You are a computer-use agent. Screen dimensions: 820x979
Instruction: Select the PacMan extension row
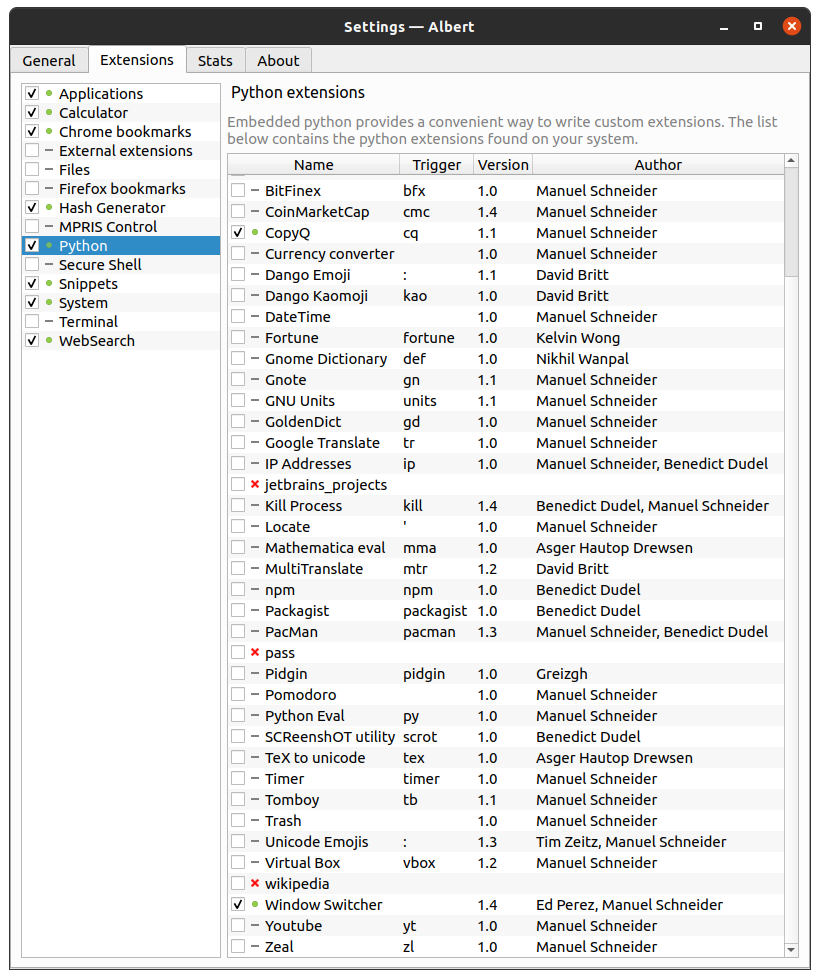tap(506, 632)
